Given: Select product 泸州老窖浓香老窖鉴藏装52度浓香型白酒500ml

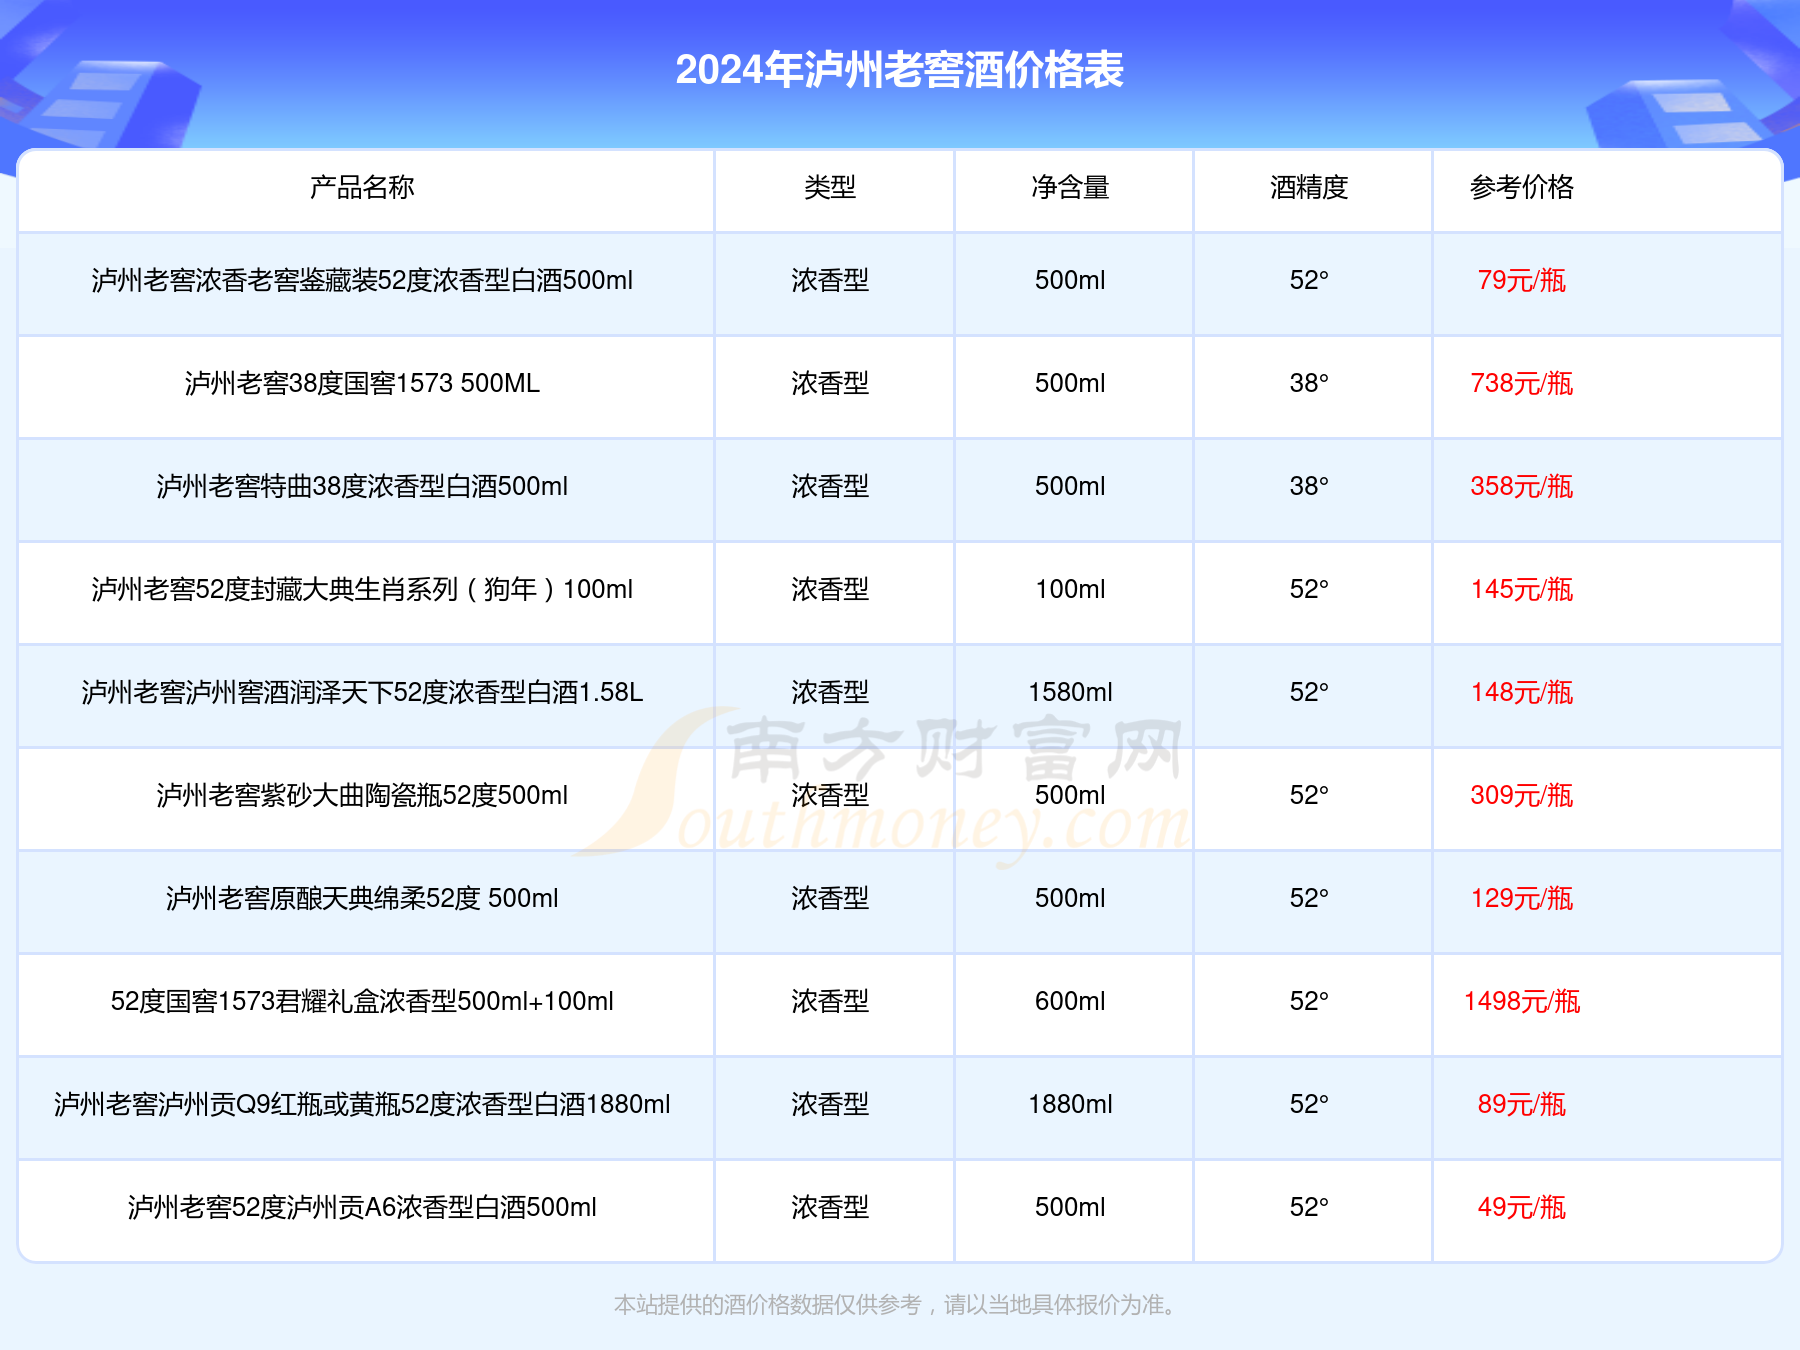Looking at the screenshot, I should [x=362, y=281].
